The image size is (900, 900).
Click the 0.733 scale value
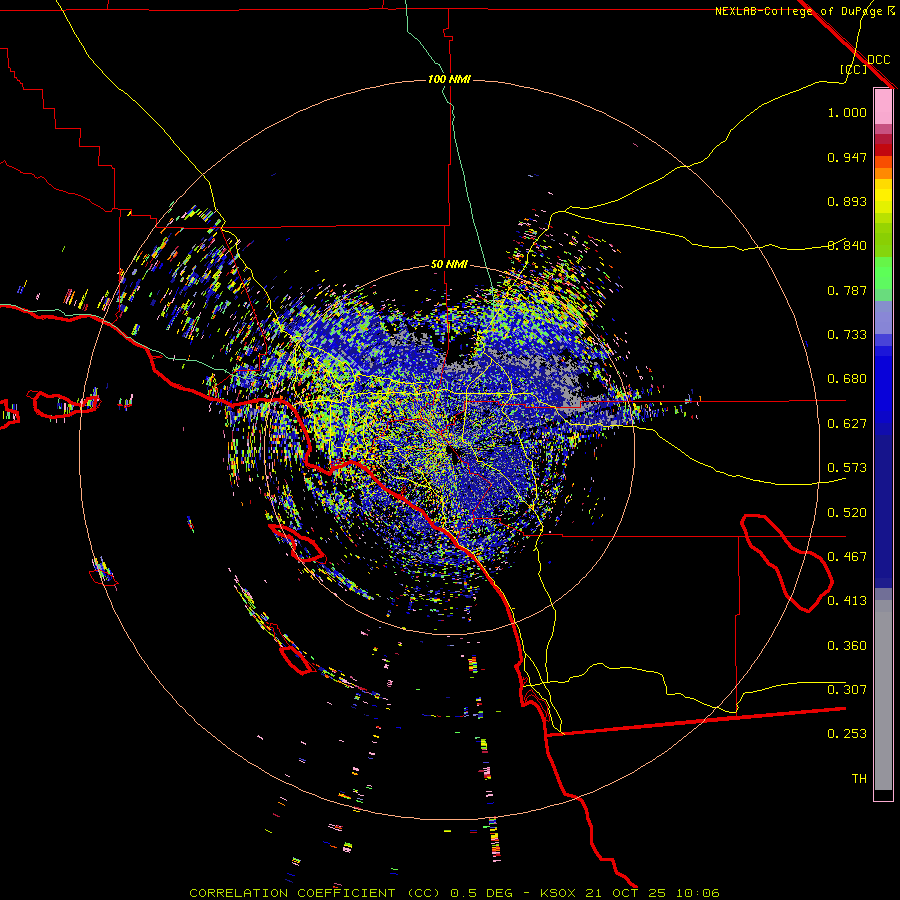pos(847,335)
